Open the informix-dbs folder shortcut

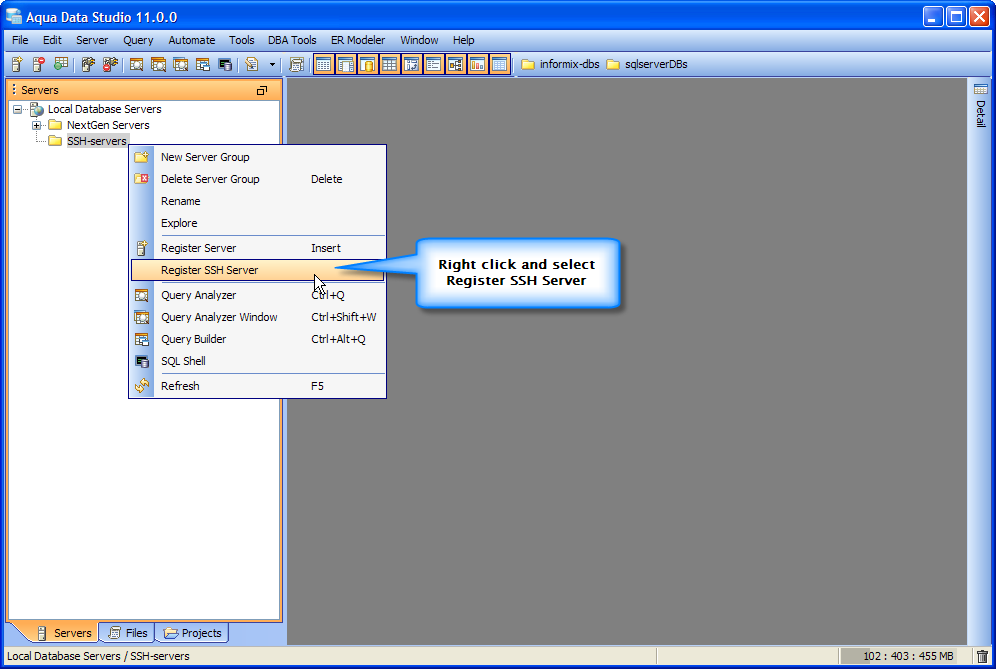pos(560,64)
